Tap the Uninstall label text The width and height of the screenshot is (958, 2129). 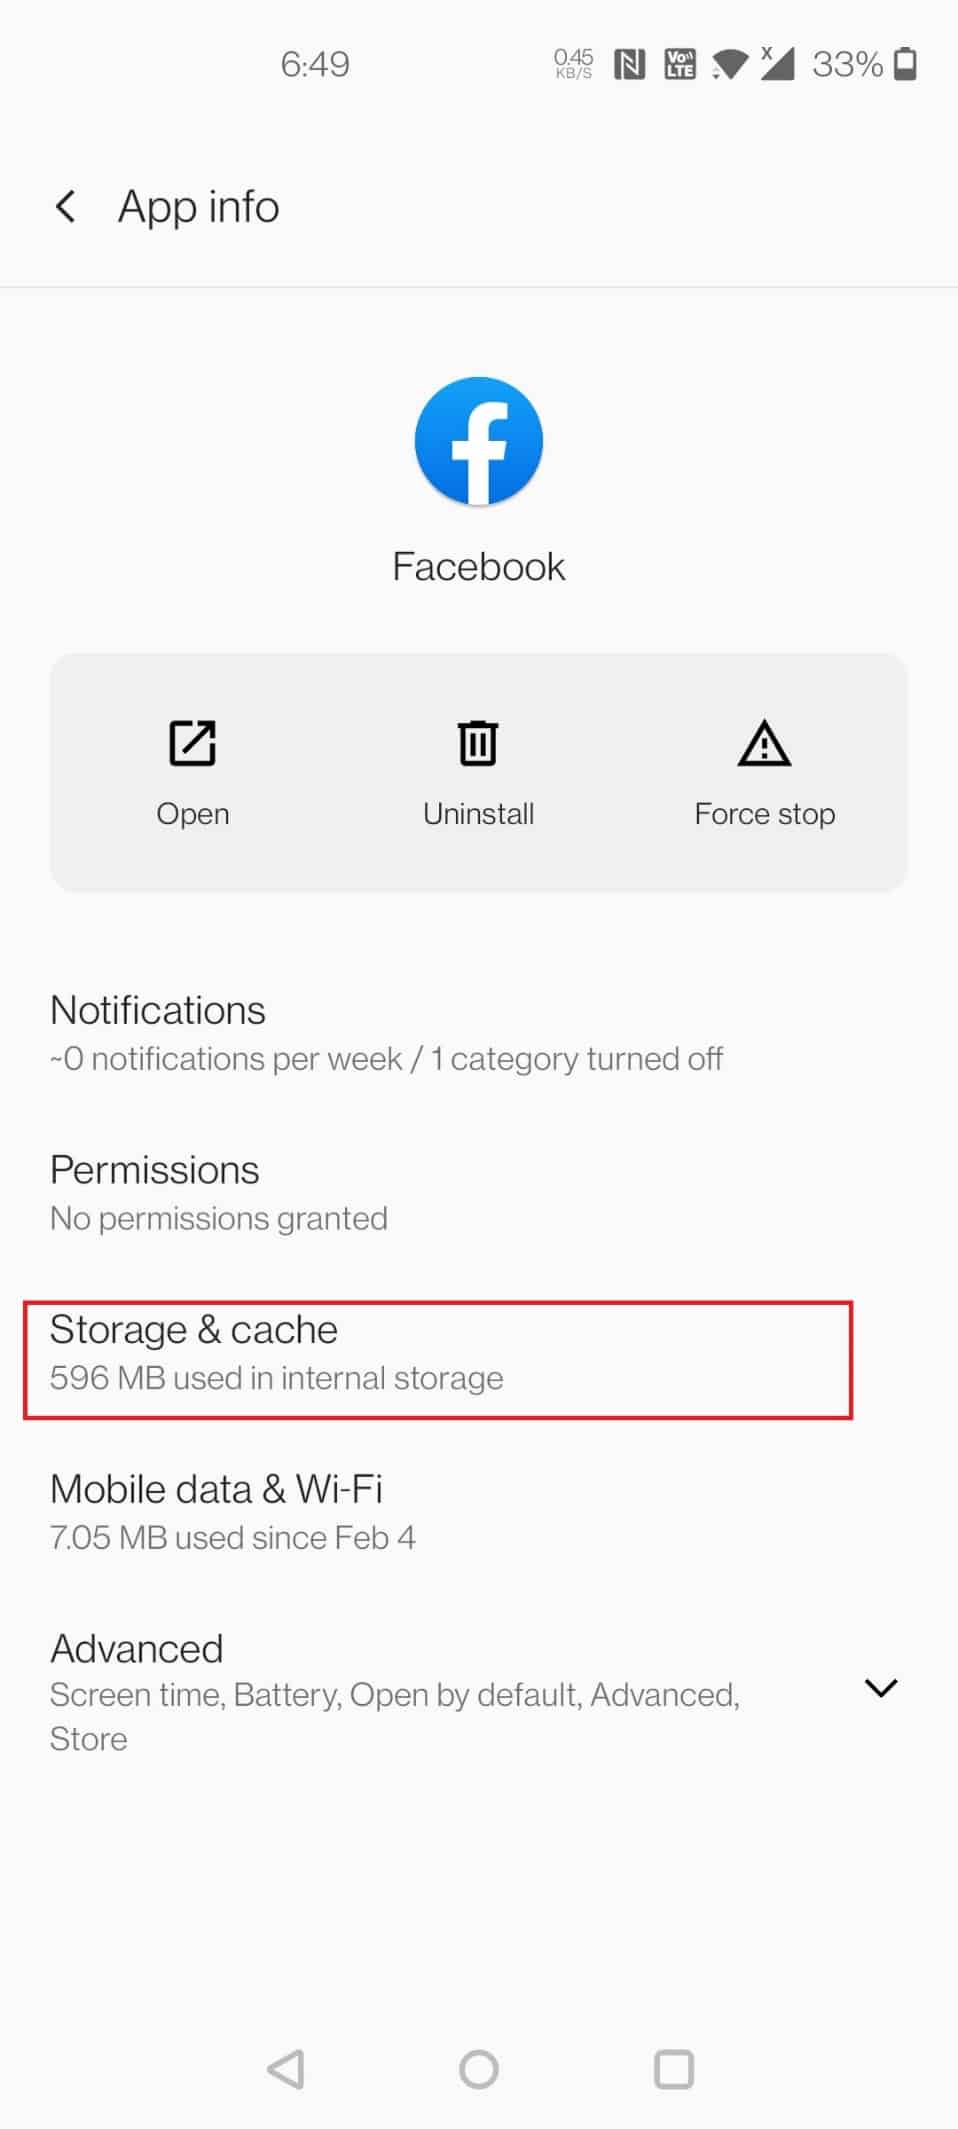[x=478, y=814]
